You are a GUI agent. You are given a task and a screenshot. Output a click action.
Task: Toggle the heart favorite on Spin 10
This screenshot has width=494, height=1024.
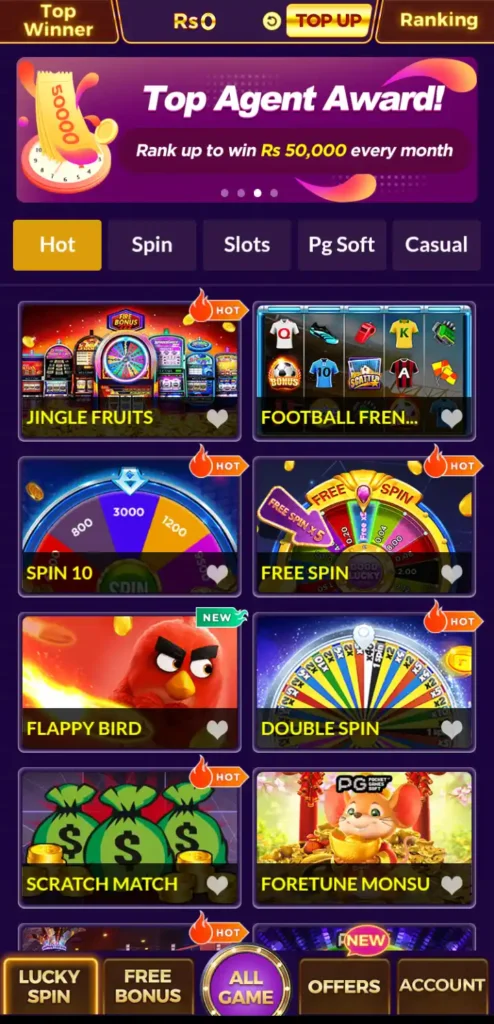[217, 573]
